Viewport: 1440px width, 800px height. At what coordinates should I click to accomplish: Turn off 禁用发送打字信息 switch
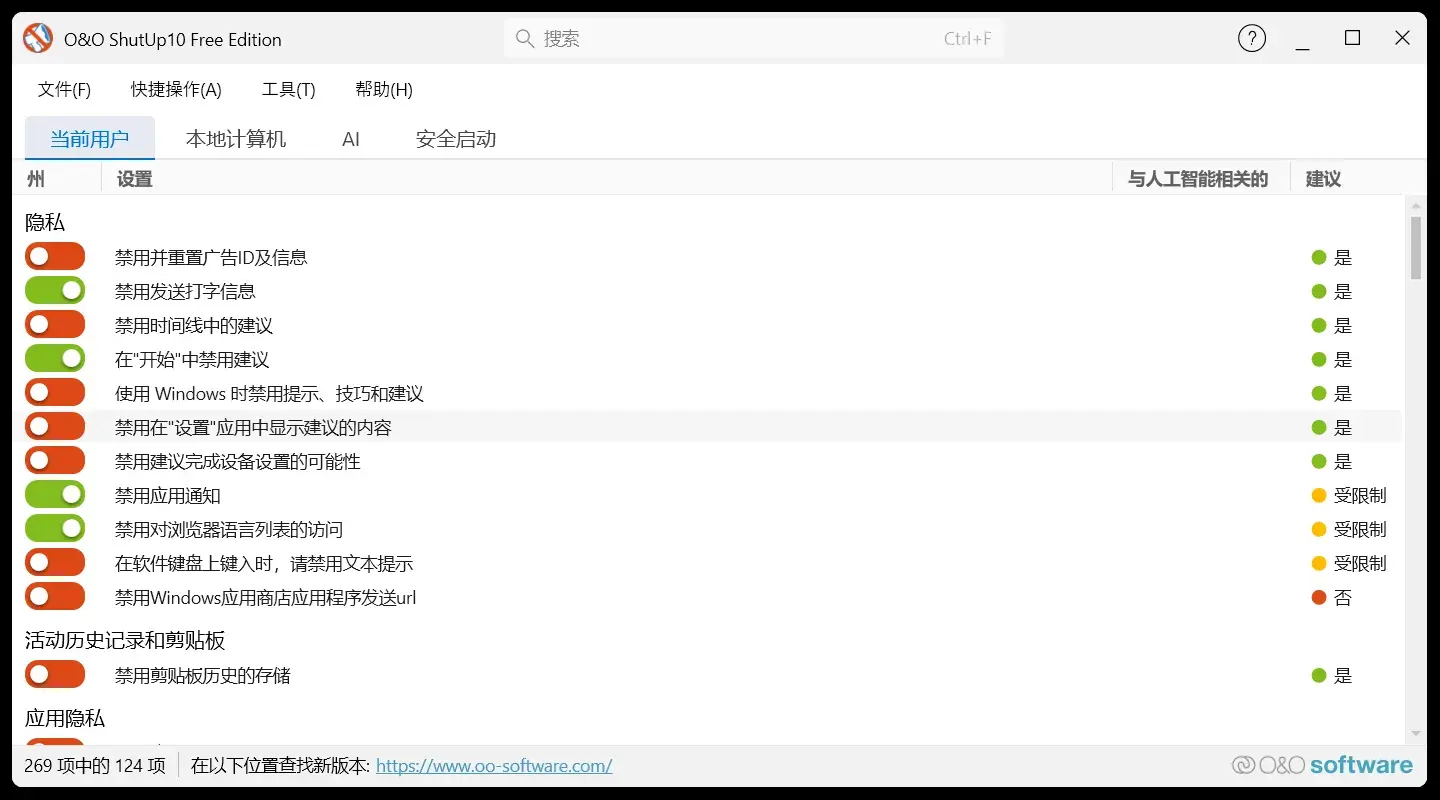pos(55,291)
